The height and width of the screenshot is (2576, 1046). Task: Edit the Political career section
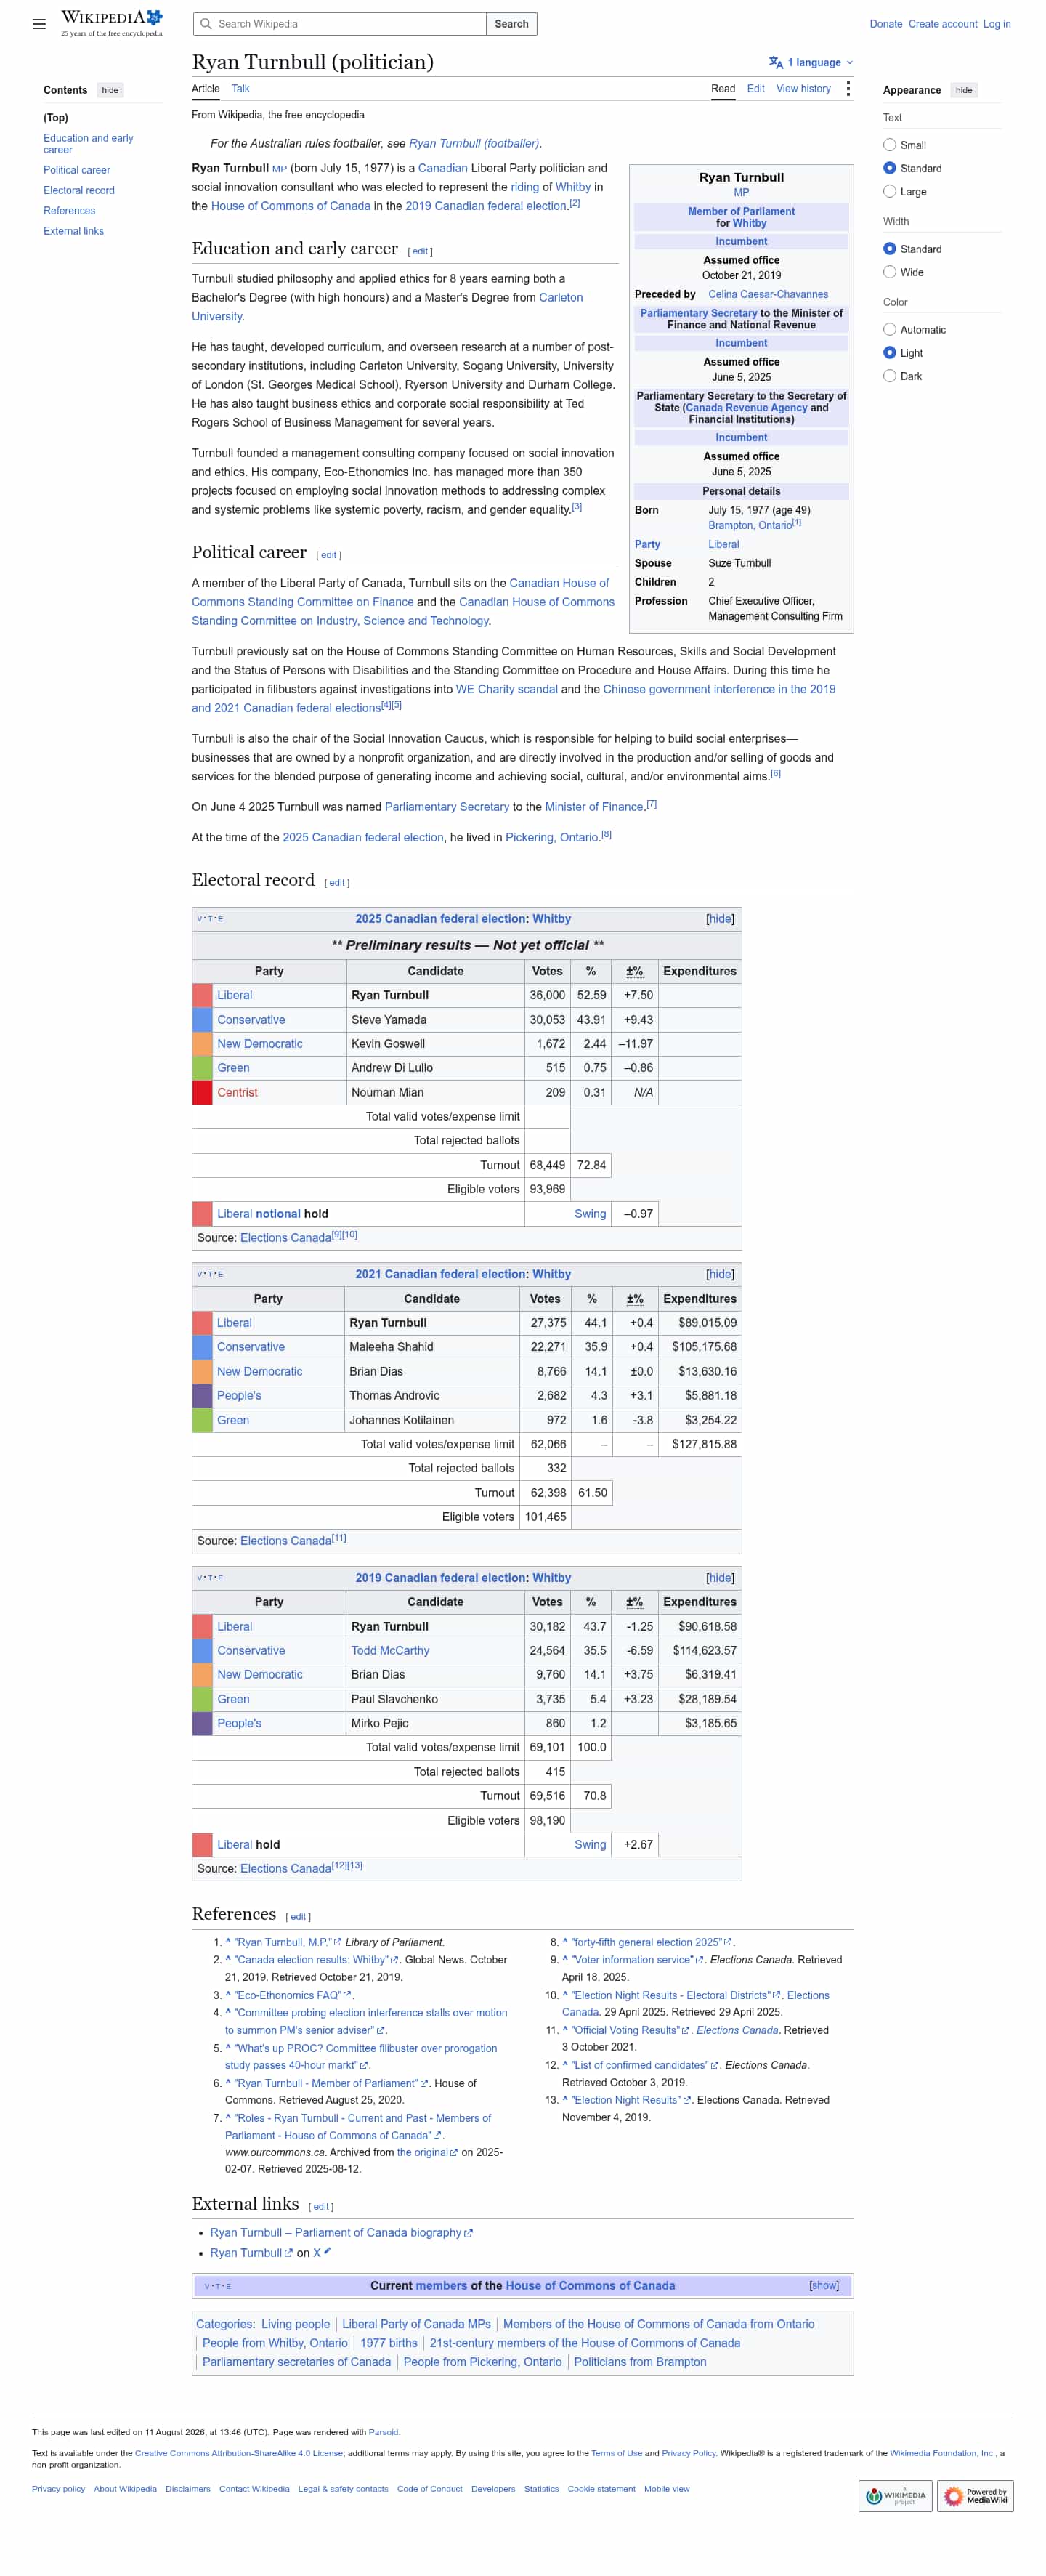point(329,555)
